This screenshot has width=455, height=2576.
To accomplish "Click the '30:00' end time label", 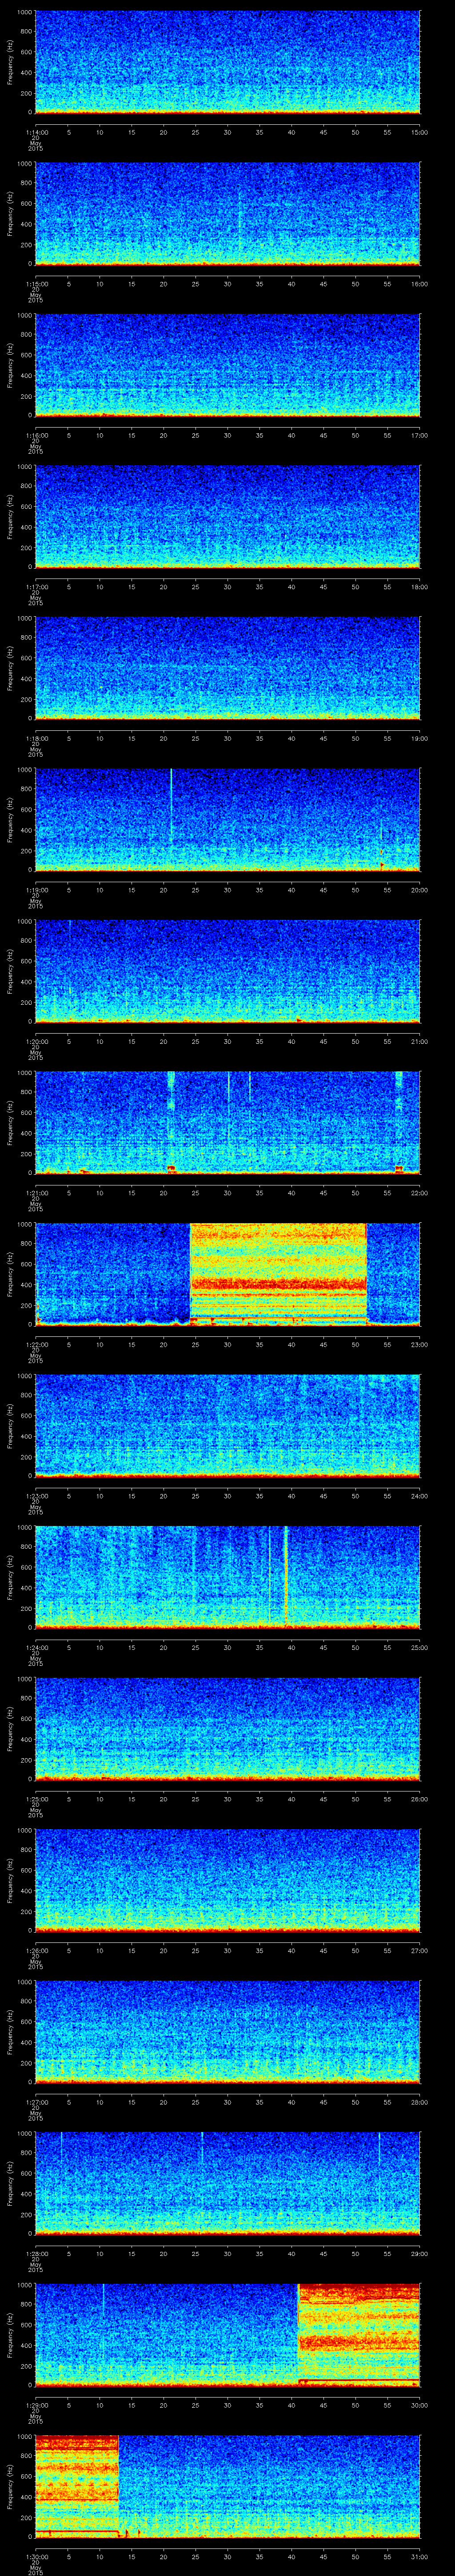I will pyautogui.click(x=420, y=2405).
